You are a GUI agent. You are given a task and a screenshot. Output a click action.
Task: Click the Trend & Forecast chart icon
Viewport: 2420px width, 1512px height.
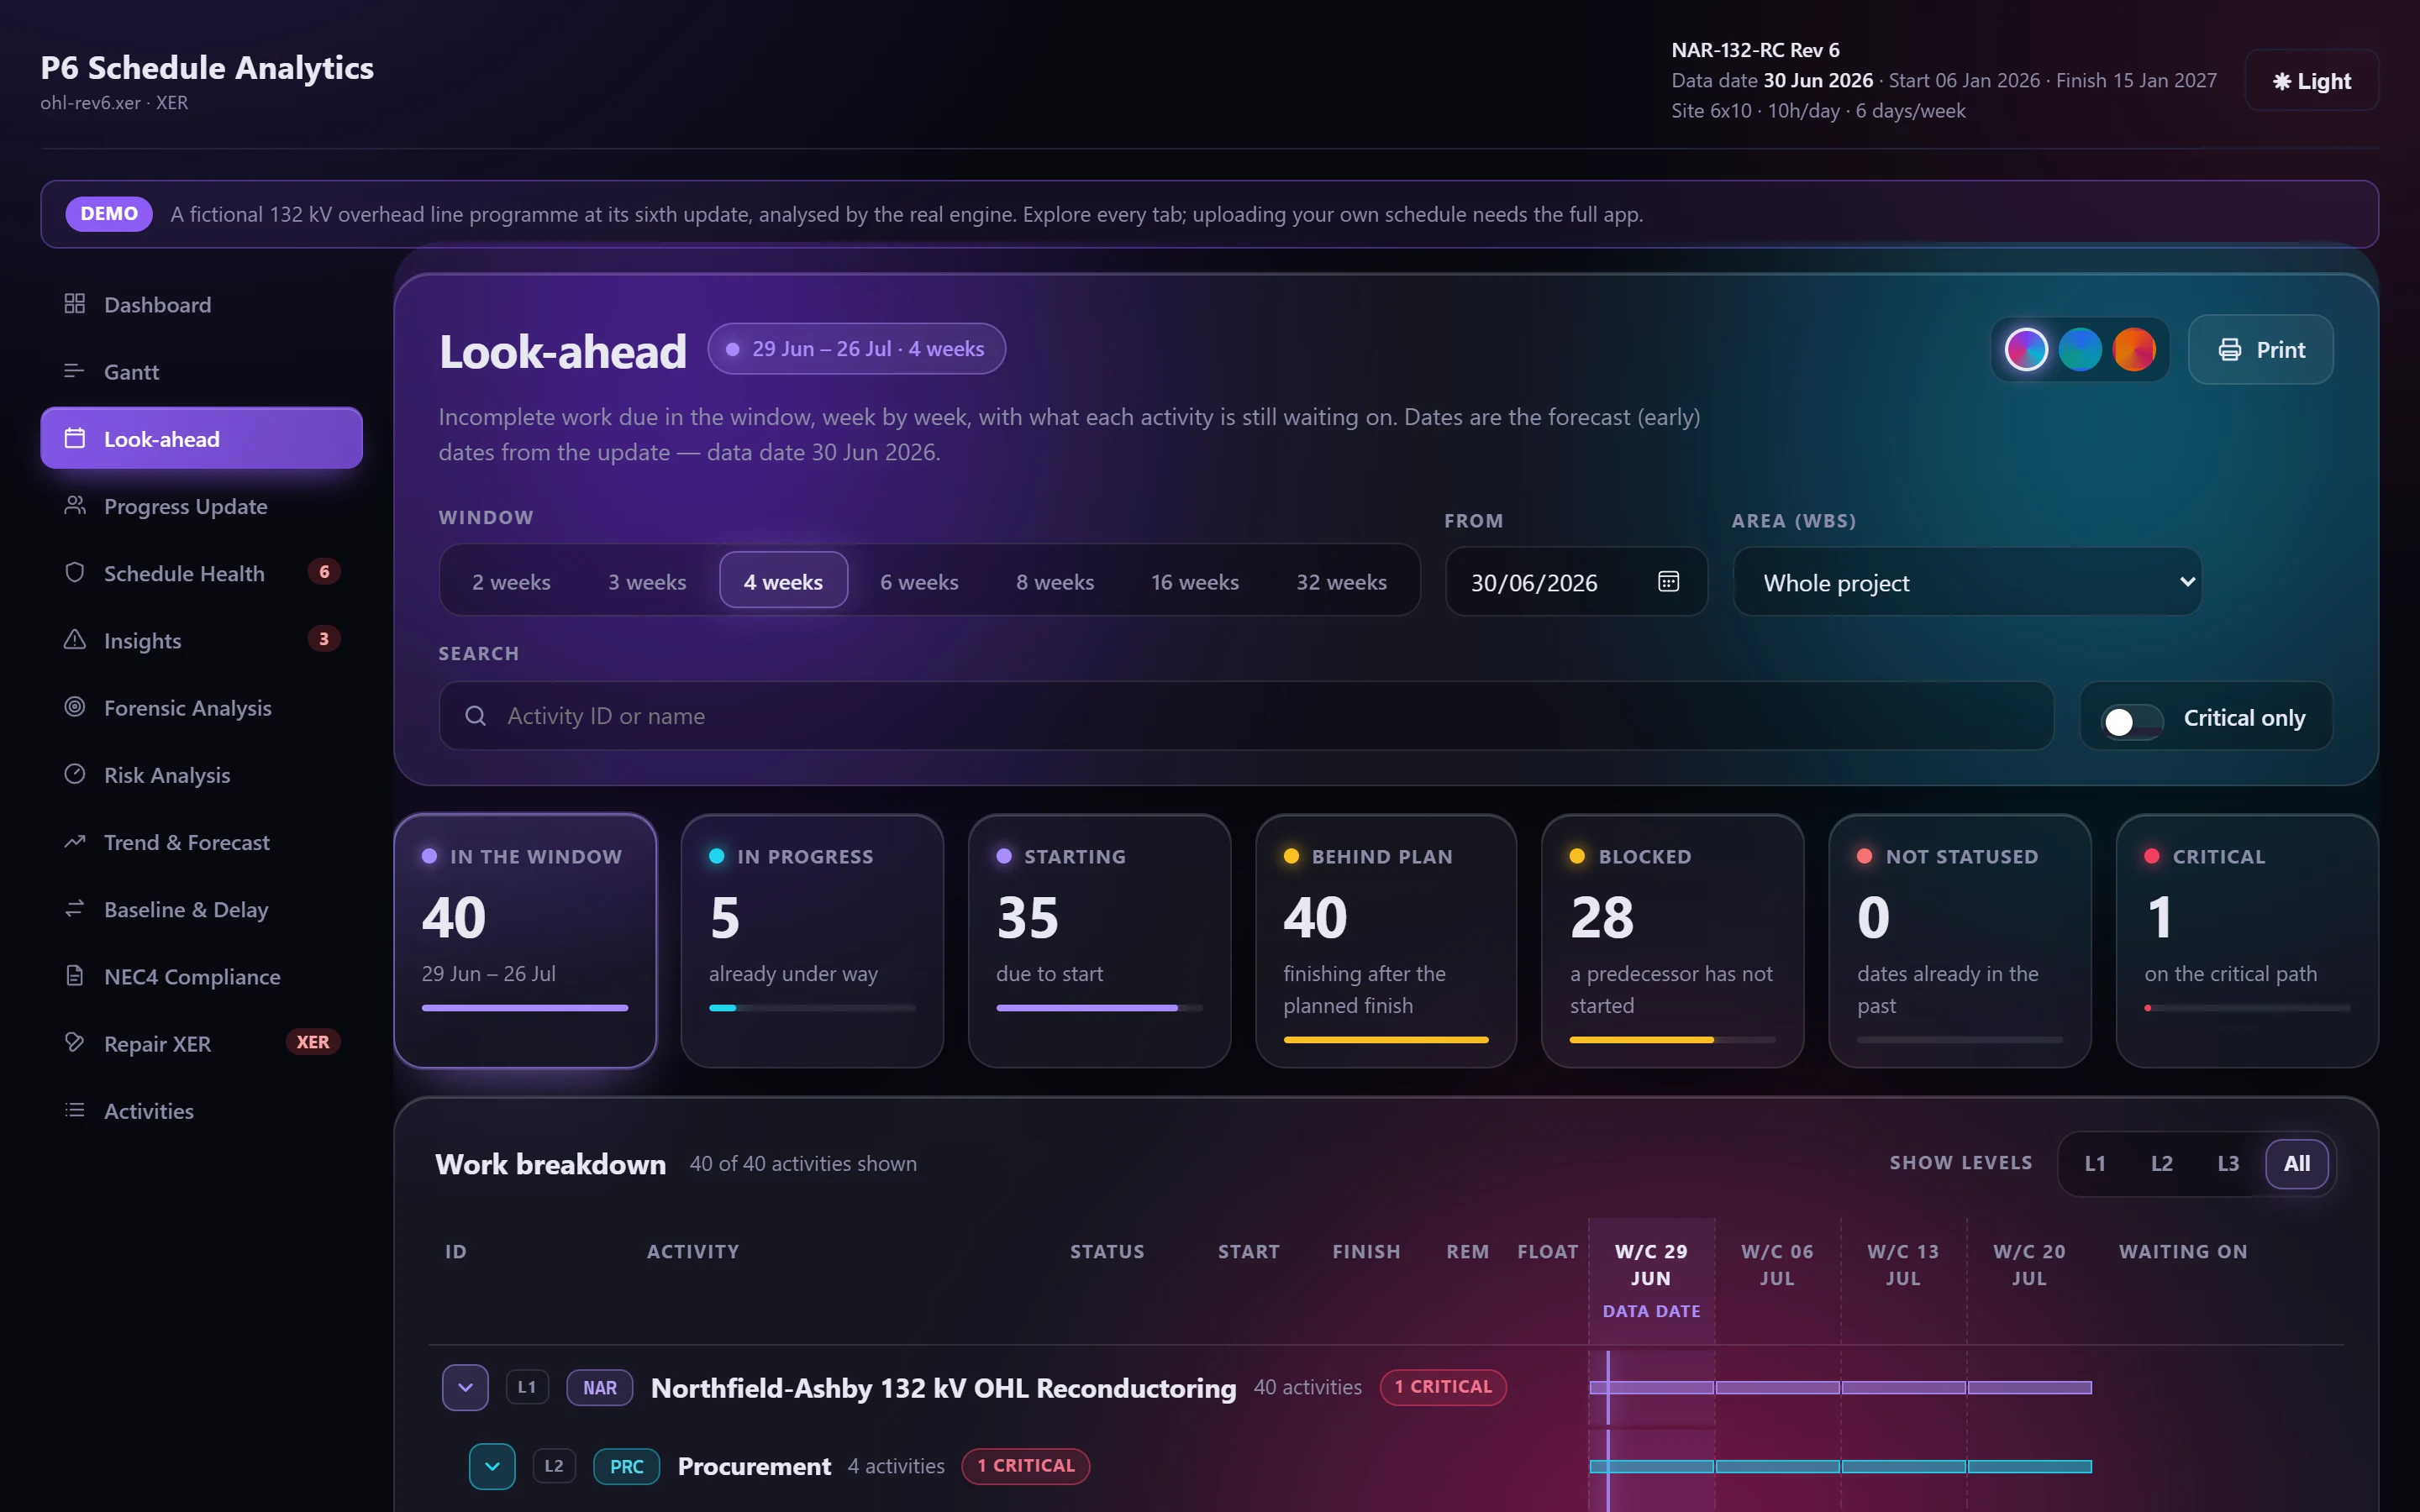click(74, 840)
